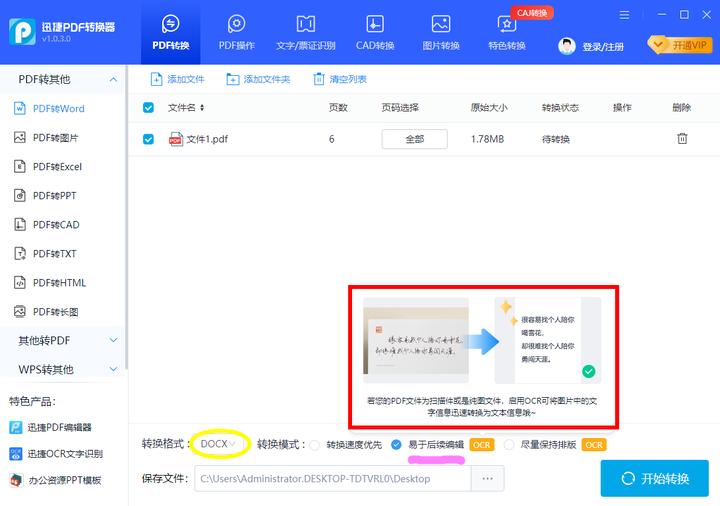
Task: Open the 图片转换 tab
Action: [441, 32]
